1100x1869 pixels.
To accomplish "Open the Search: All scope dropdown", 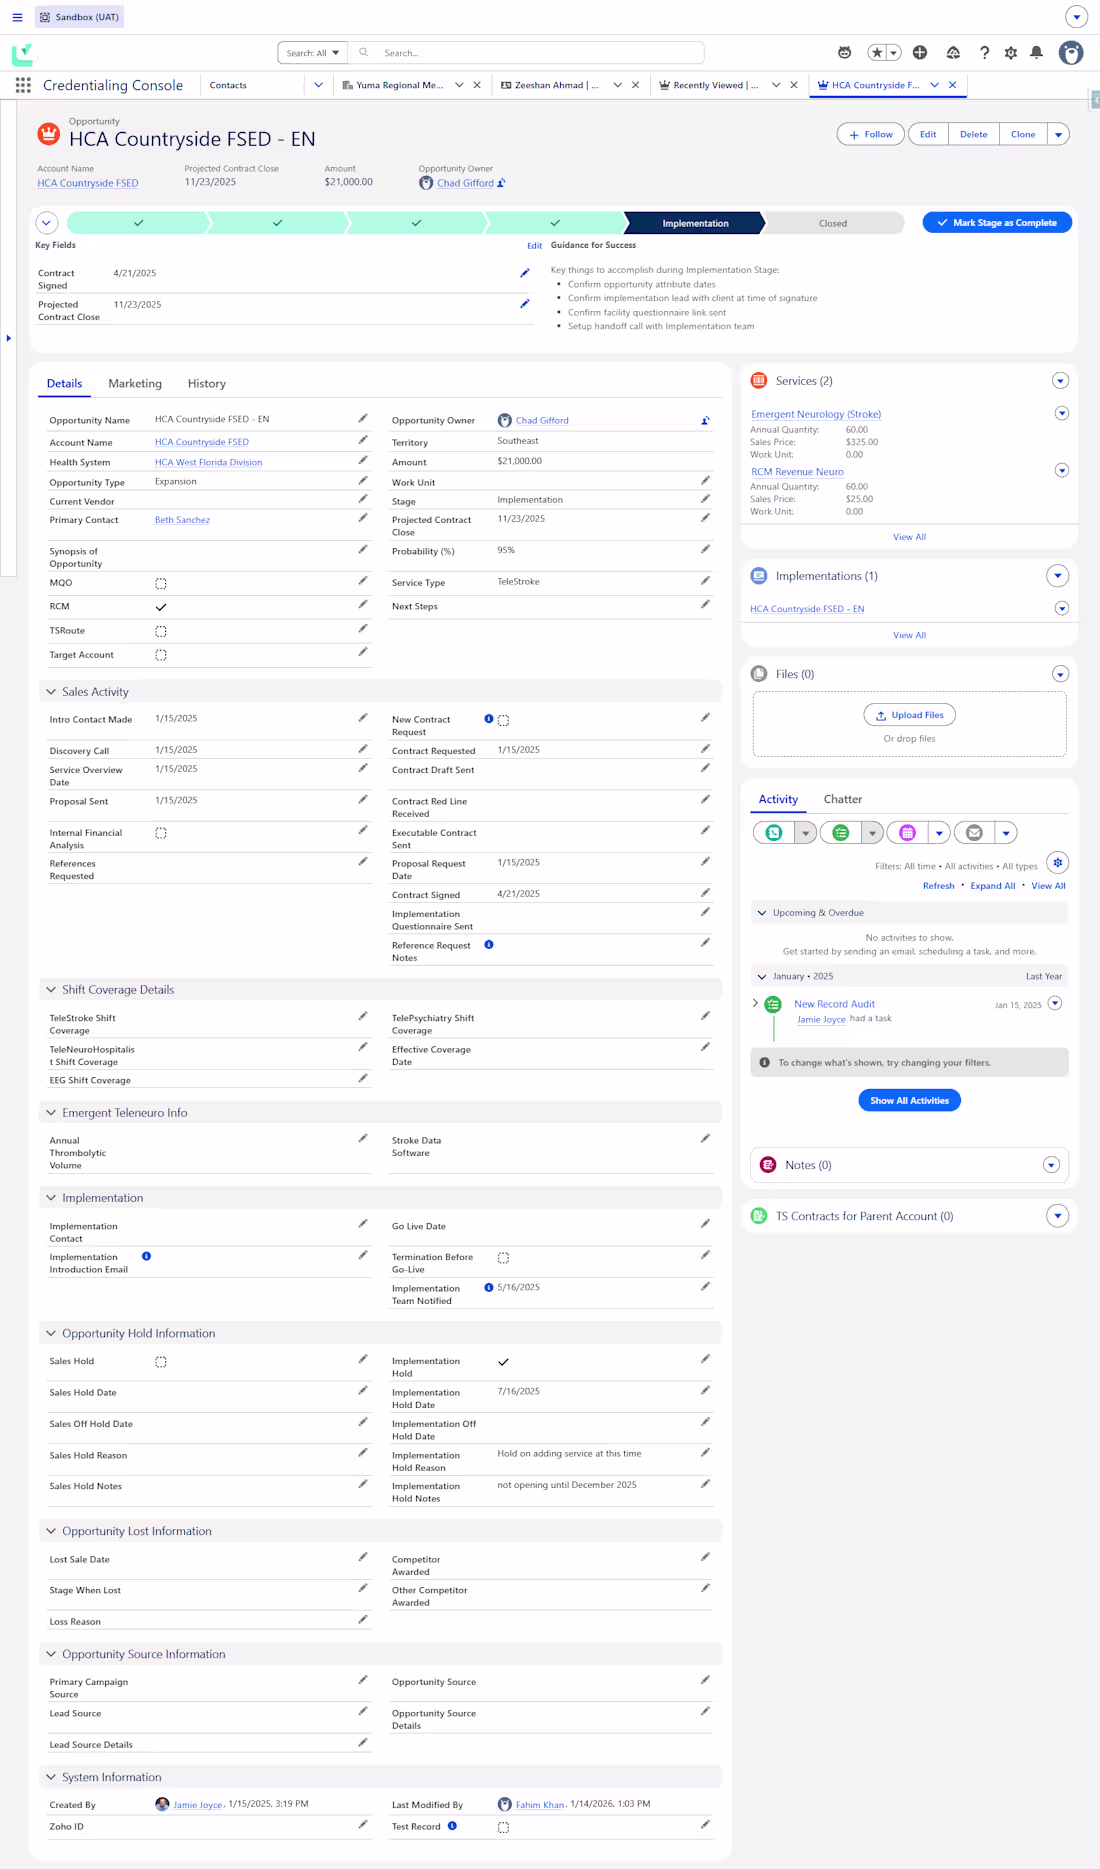I will [313, 53].
